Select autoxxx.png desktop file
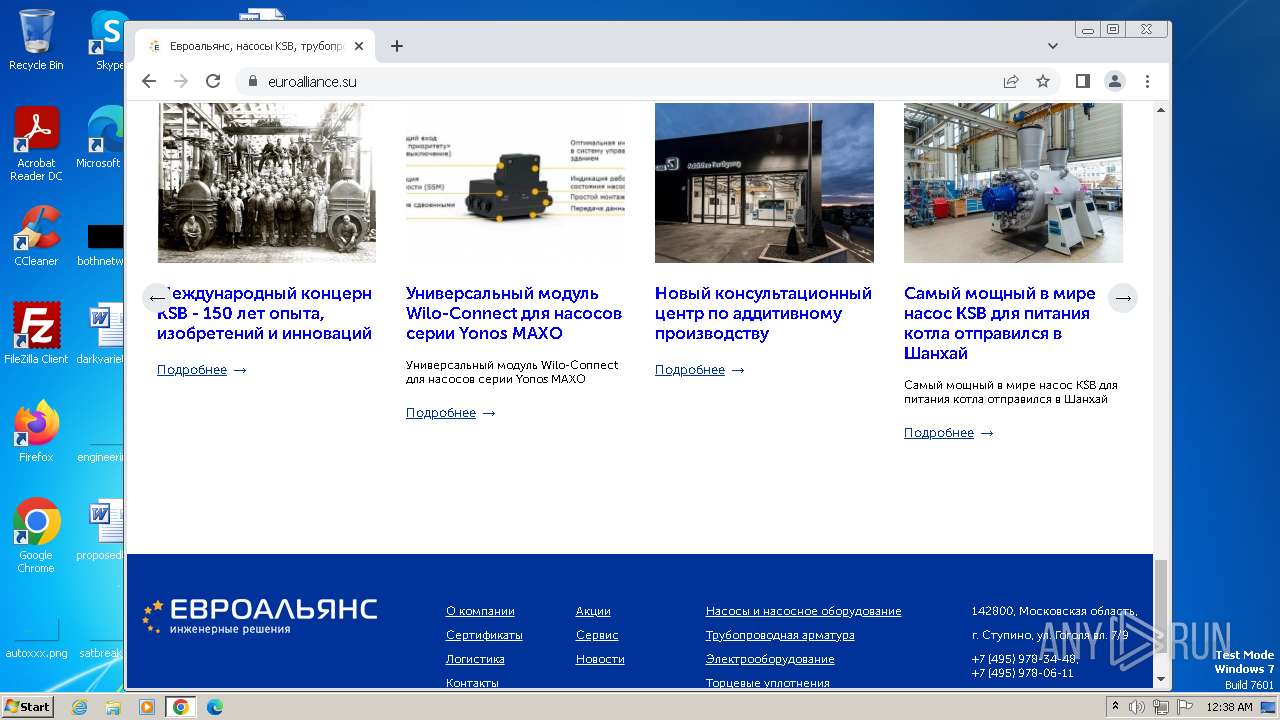The width and height of the screenshot is (1280, 720). pos(36,640)
